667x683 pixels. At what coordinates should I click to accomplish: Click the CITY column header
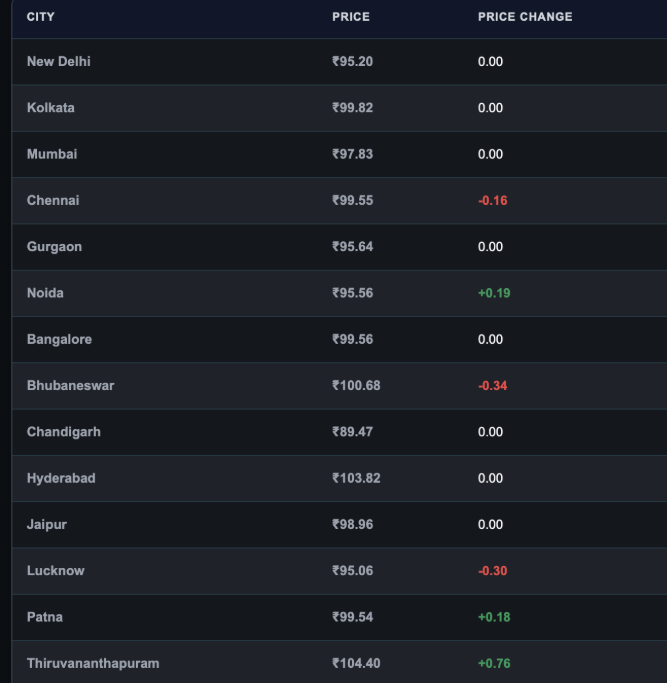[x=41, y=17]
